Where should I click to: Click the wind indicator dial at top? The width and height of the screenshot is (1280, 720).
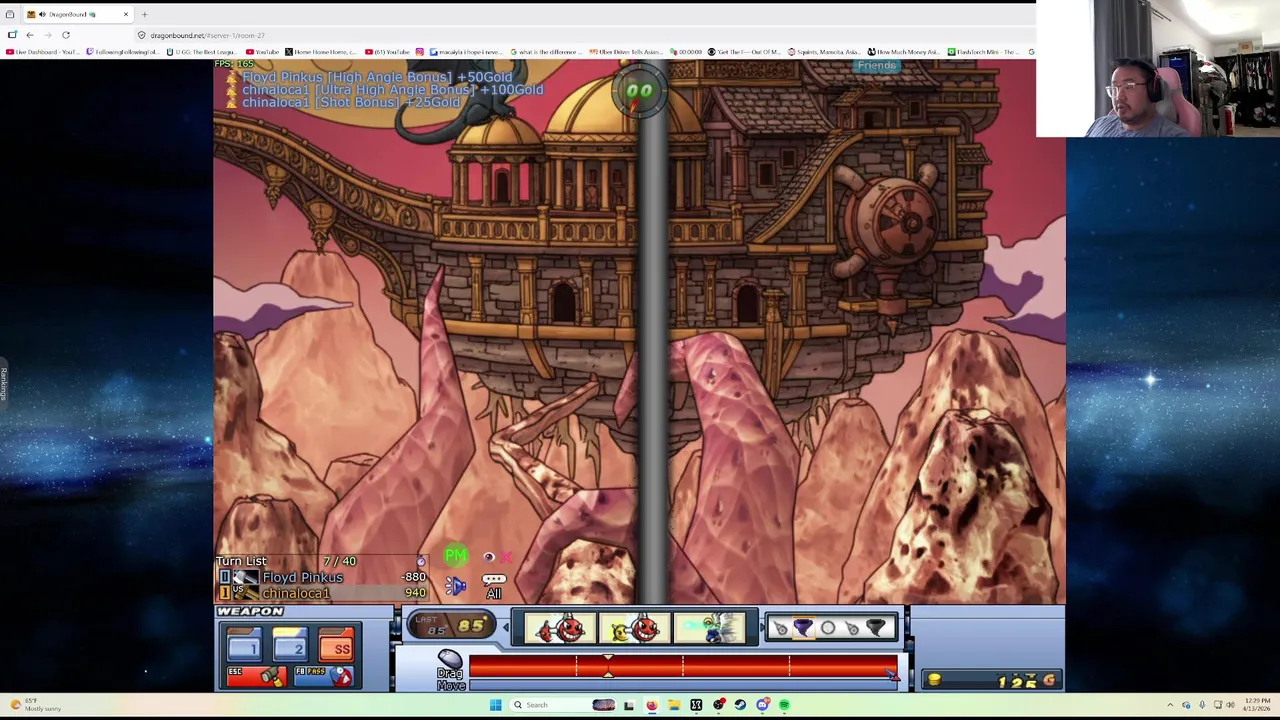639,90
